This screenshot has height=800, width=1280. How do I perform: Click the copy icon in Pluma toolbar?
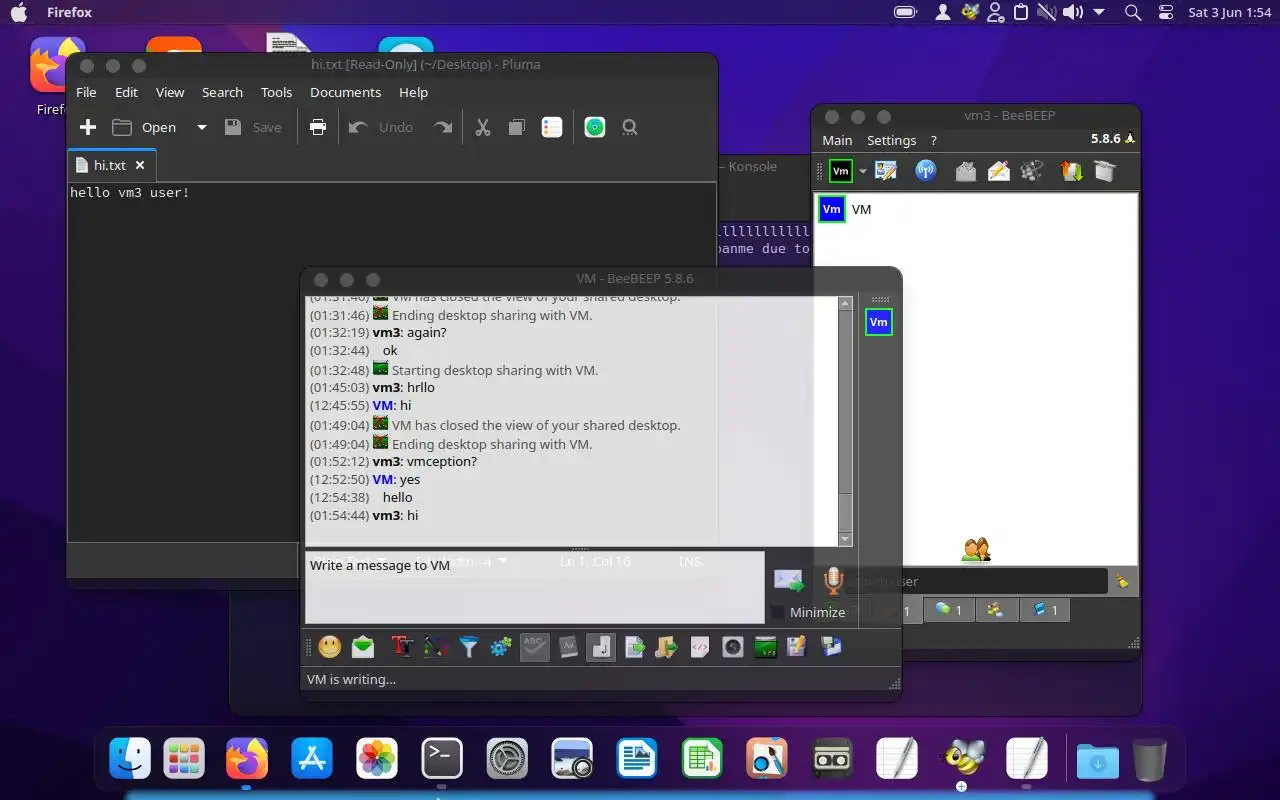click(x=517, y=127)
